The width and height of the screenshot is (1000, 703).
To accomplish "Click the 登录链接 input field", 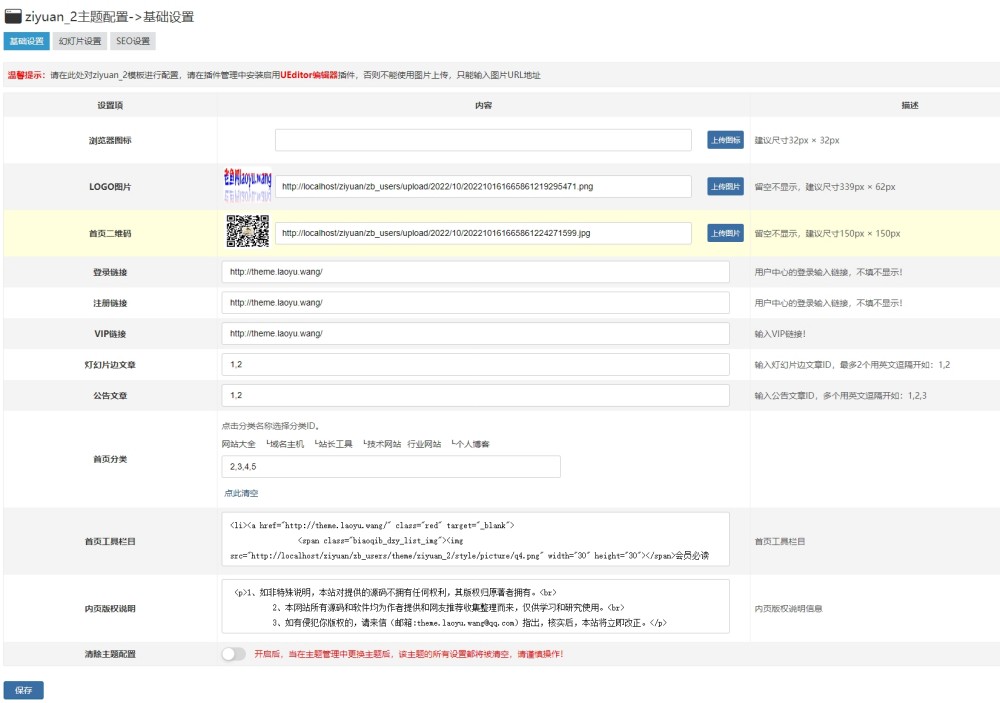I will tap(475, 272).
